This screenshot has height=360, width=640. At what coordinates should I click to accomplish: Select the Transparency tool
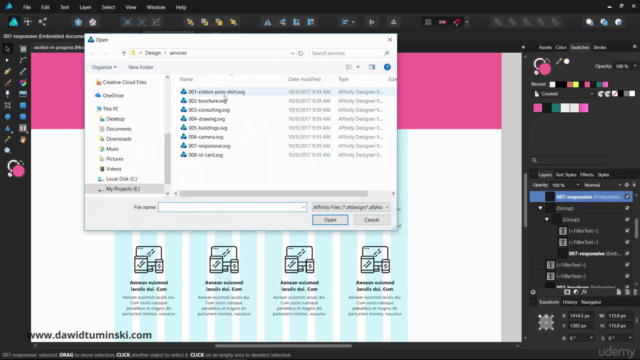pyautogui.click(x=7, y=94)
